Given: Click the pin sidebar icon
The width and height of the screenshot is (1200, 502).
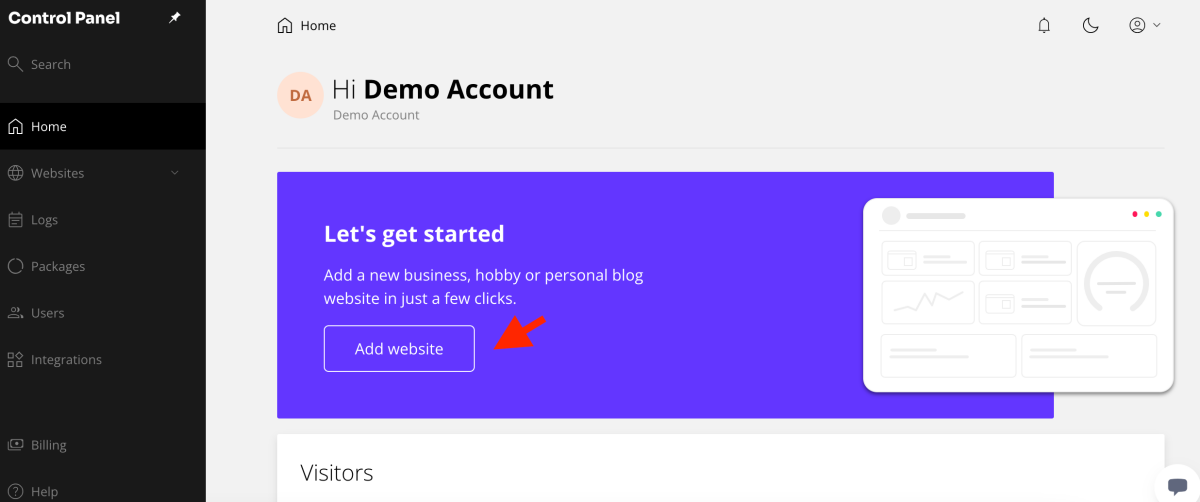Looking at the screenshot, I should pyautogui.click(x=175, y=18).
